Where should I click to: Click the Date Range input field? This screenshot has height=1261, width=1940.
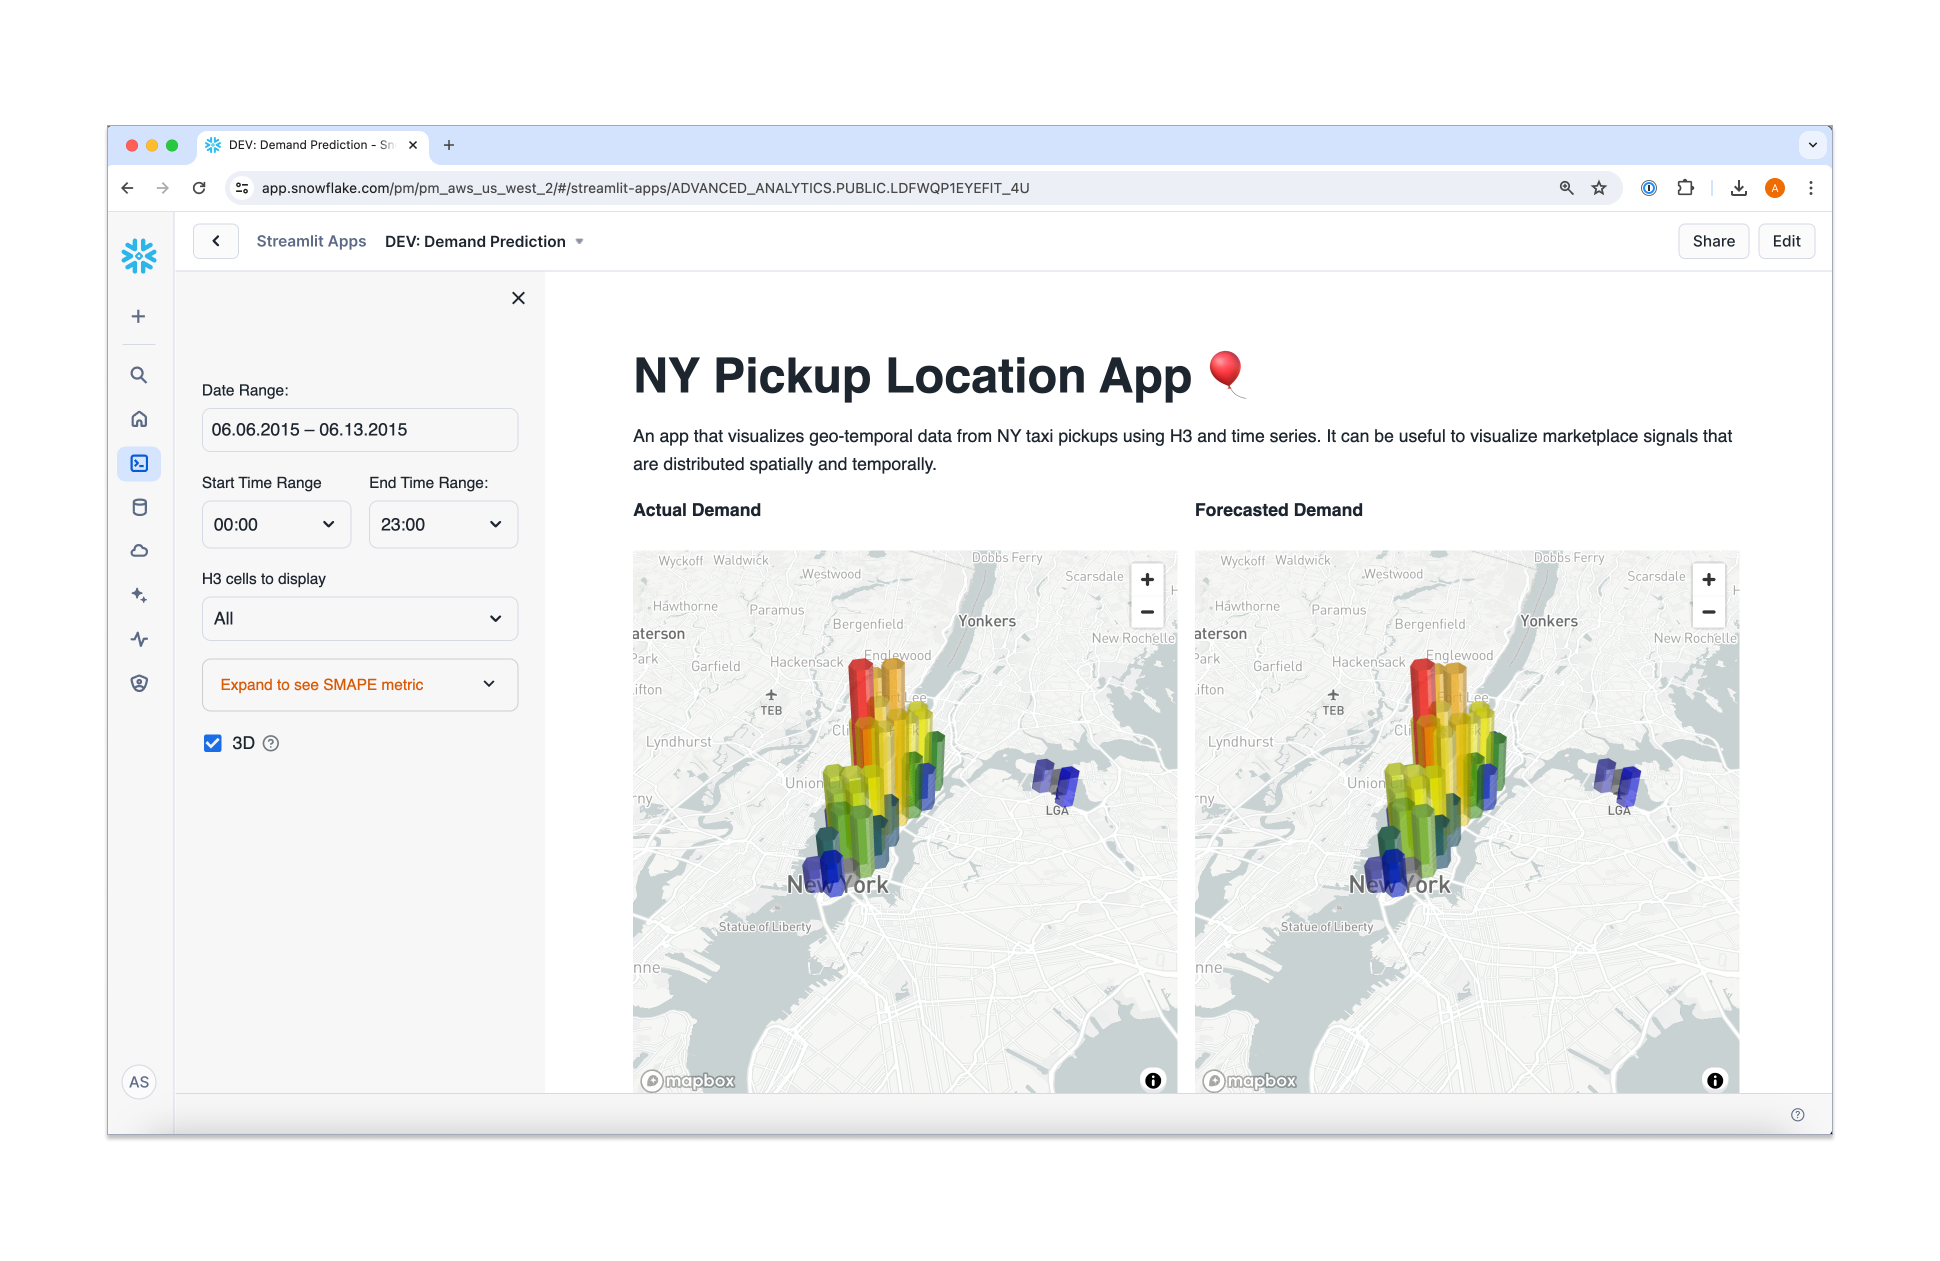[359, 430]
